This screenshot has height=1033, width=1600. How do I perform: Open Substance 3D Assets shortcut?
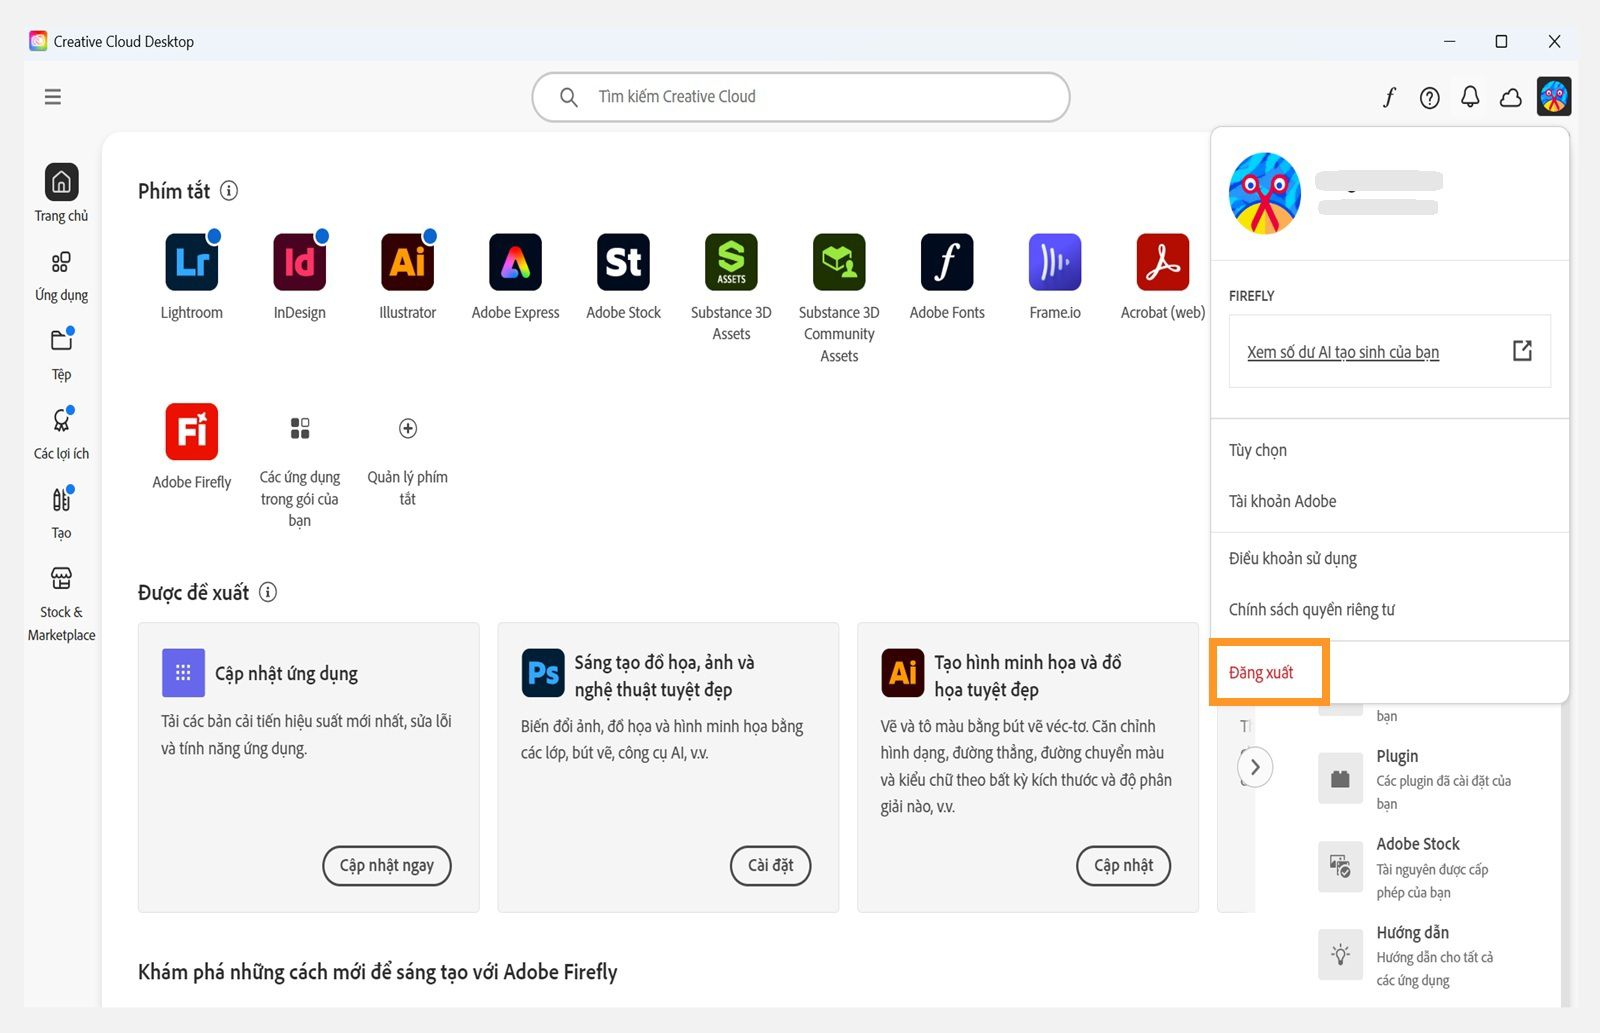pyautogui.click(x=731, y=262)
